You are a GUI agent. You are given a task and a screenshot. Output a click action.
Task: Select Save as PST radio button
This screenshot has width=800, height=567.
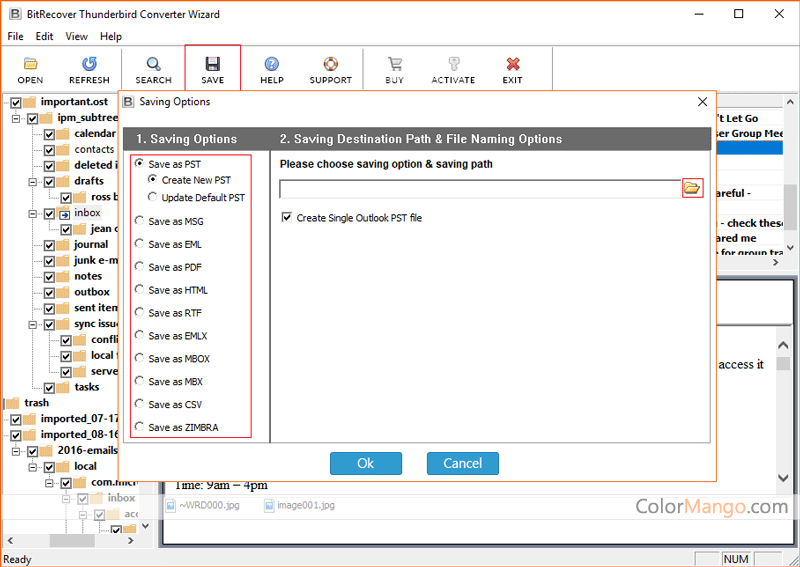(x=139, y=164)
